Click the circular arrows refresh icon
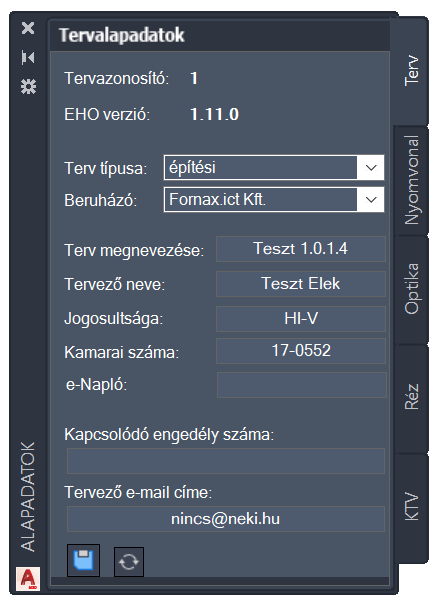Viewport: 447px width, 603px height. tap(129, 562)
